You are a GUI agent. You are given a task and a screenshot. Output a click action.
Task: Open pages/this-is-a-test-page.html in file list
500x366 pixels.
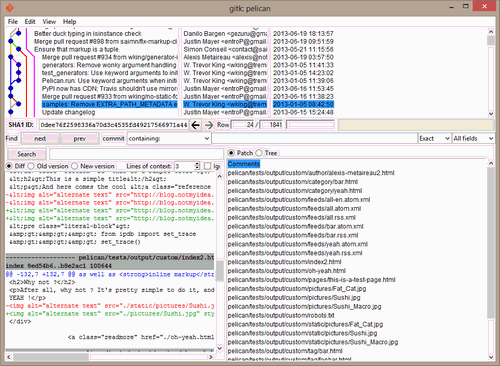click(311, 280)
